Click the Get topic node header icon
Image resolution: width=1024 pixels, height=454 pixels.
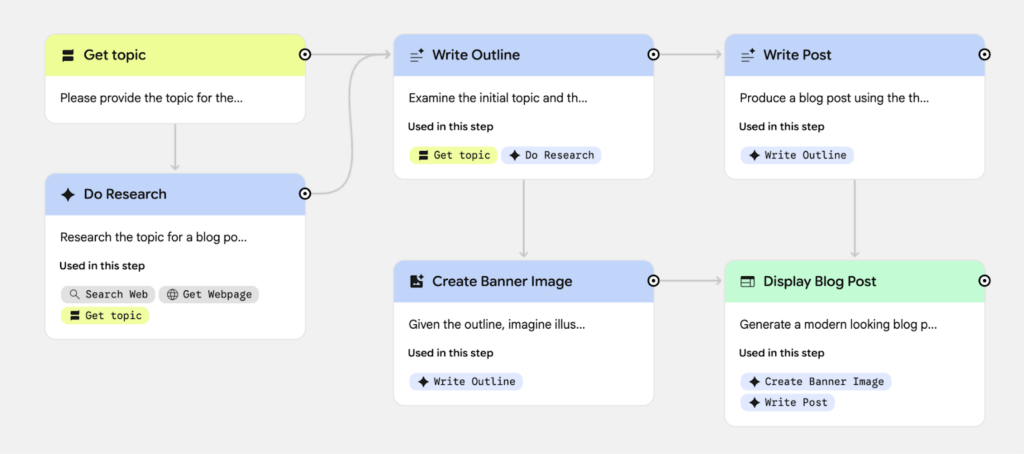coord(67,56)
